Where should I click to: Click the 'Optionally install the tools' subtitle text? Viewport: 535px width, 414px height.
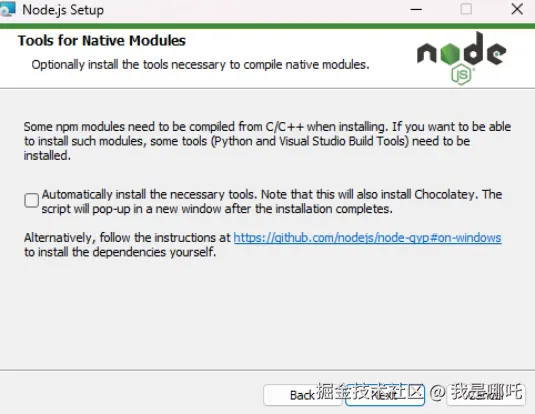point(200,65)
